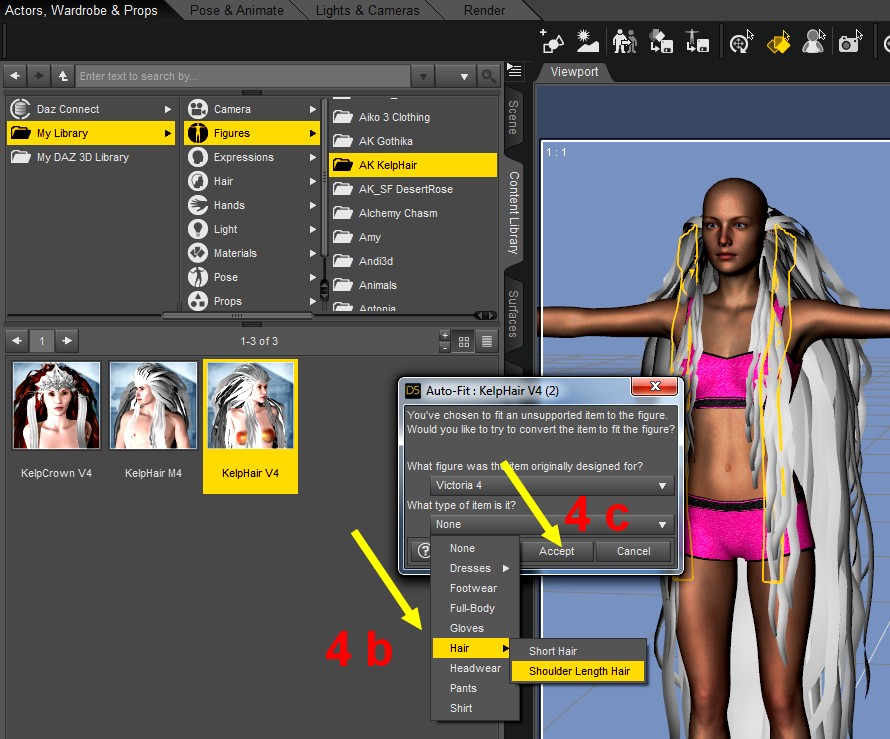Click the AK Gothika folder icon
This screenshot has height=739, width=890.
click(343, 140)
